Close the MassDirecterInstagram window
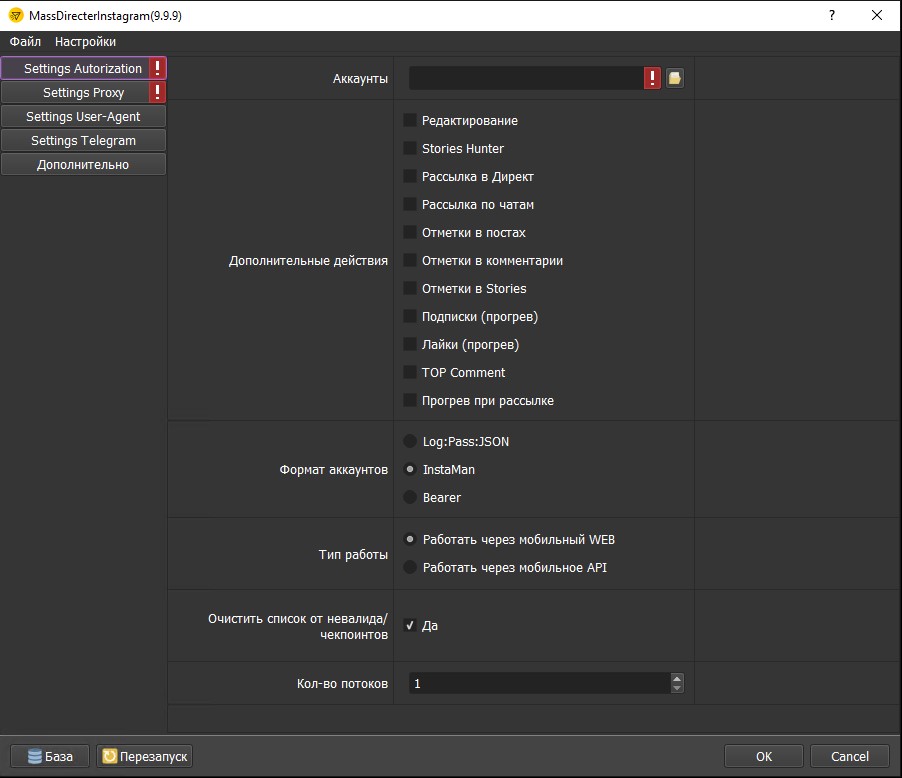The width and height of the screenshot is (902, 778). click(877, 15)
